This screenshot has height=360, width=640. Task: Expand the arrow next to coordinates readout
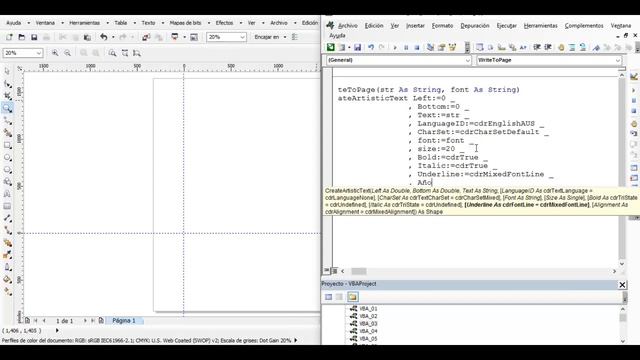pyautogui.click(x=57, y=331)
